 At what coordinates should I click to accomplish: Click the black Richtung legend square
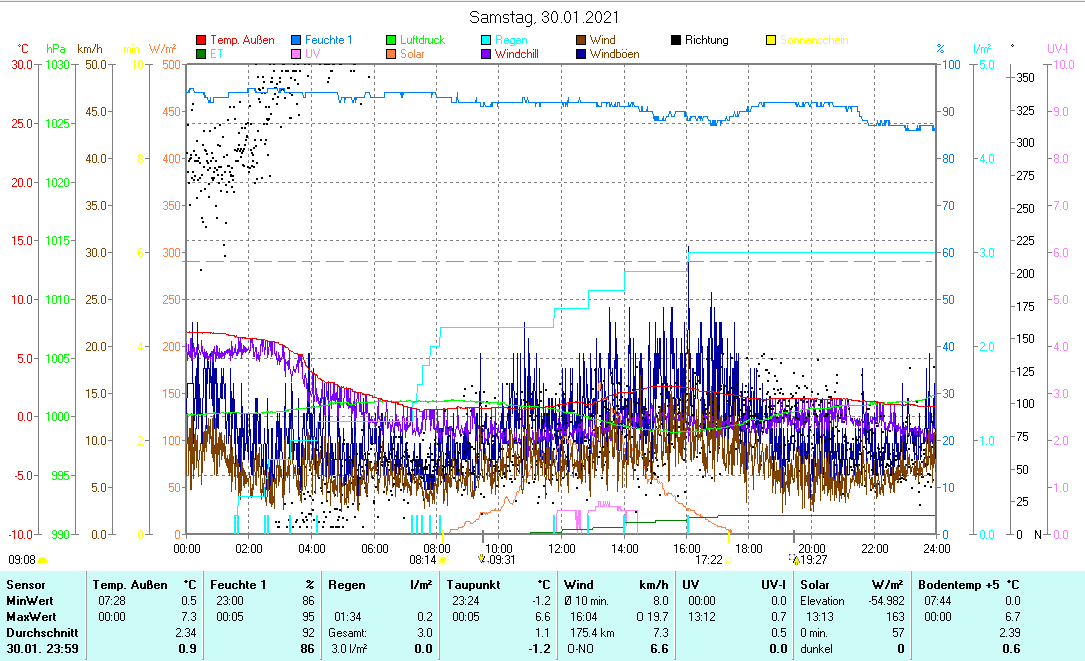pyautogui.click(x=676, y=41)
